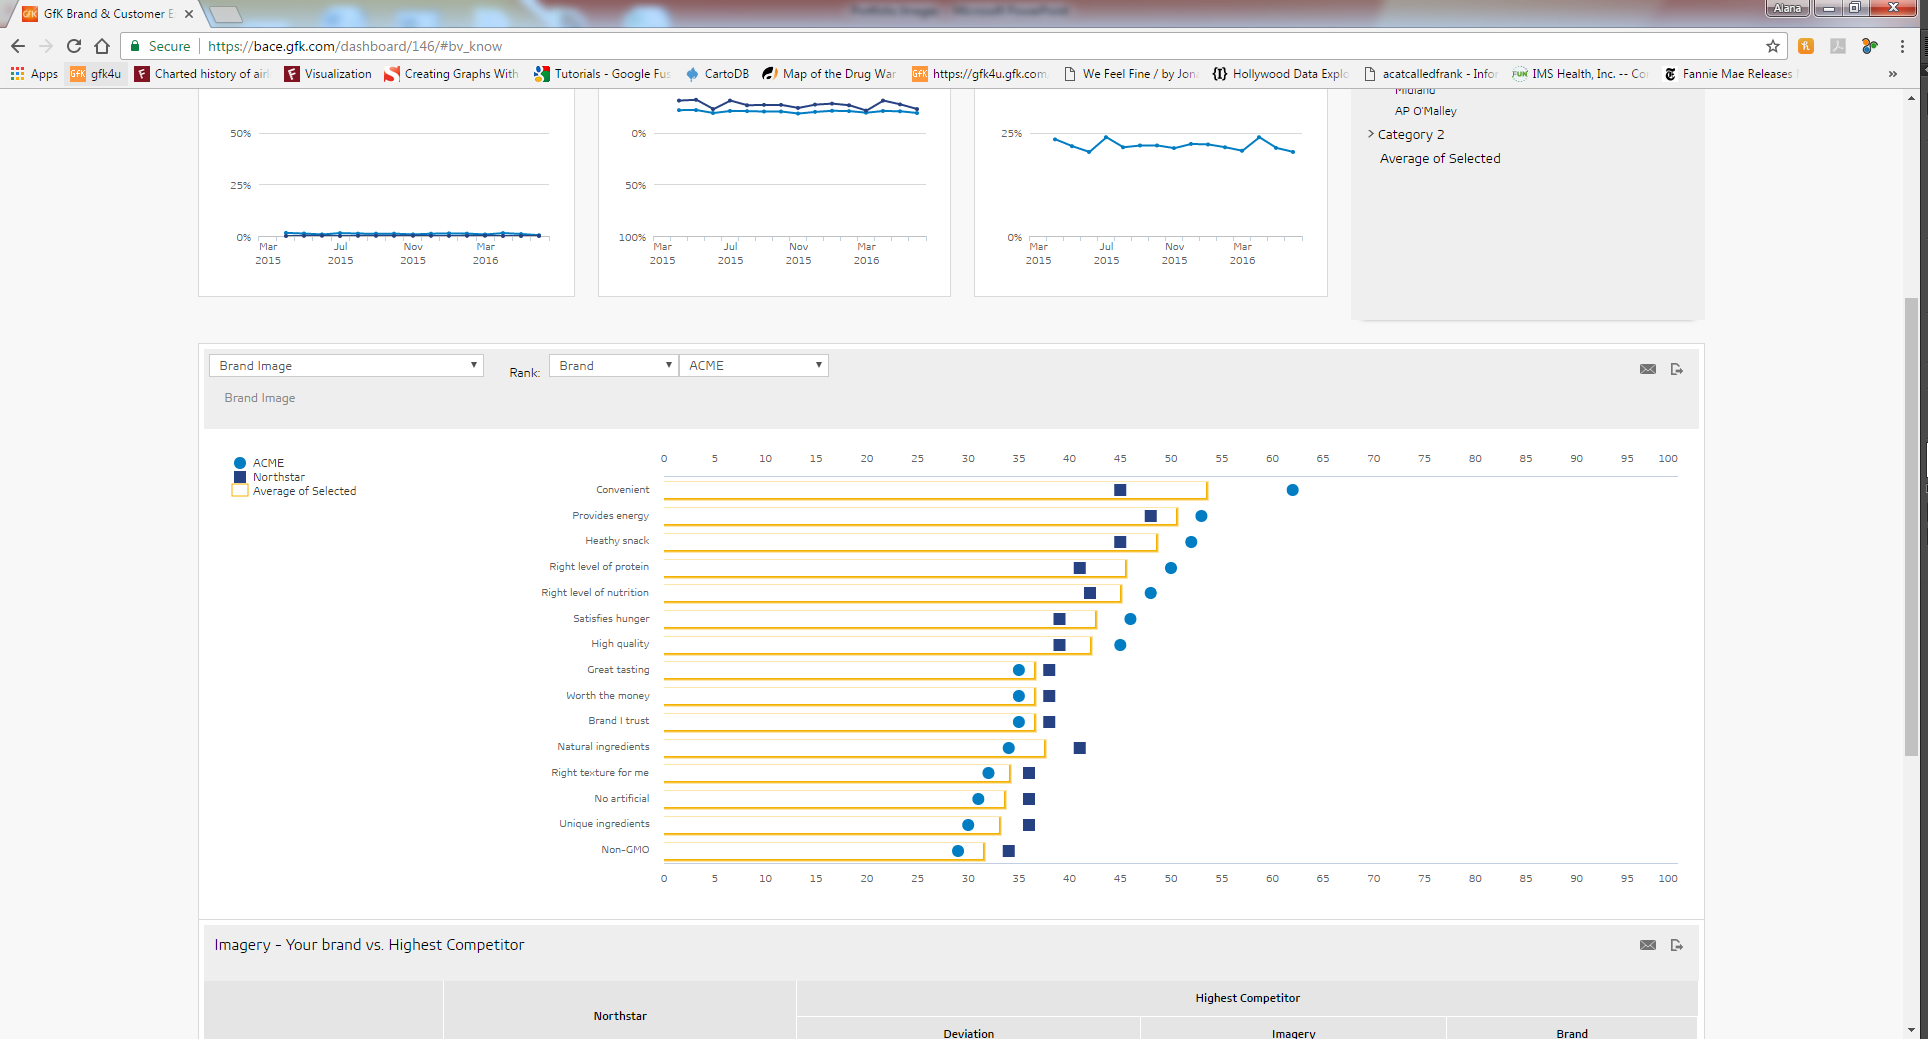Open the Creating Graphs With bookmark
Image resolution: width=1928 pixels, height=1039 pixels.
[x=451, y=74]
